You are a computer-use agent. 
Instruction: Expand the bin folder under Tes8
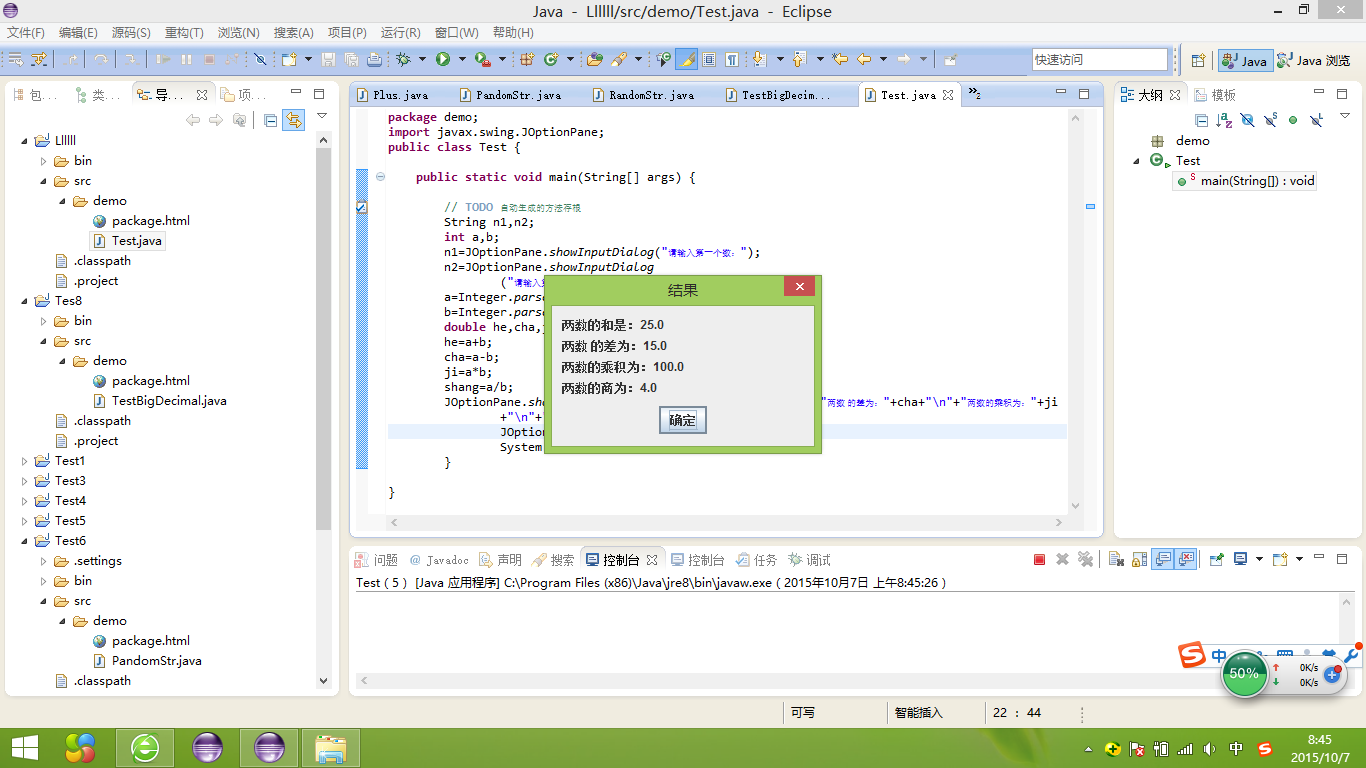pyautogui.click(x=43, y=321)
